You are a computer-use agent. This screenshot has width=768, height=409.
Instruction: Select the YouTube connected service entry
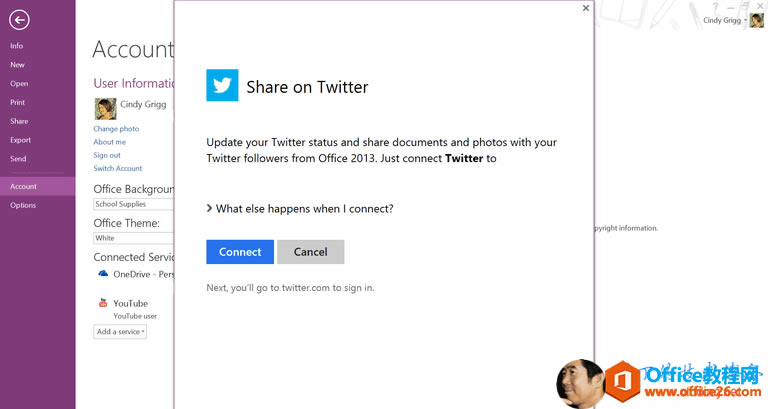pos(130,304)
